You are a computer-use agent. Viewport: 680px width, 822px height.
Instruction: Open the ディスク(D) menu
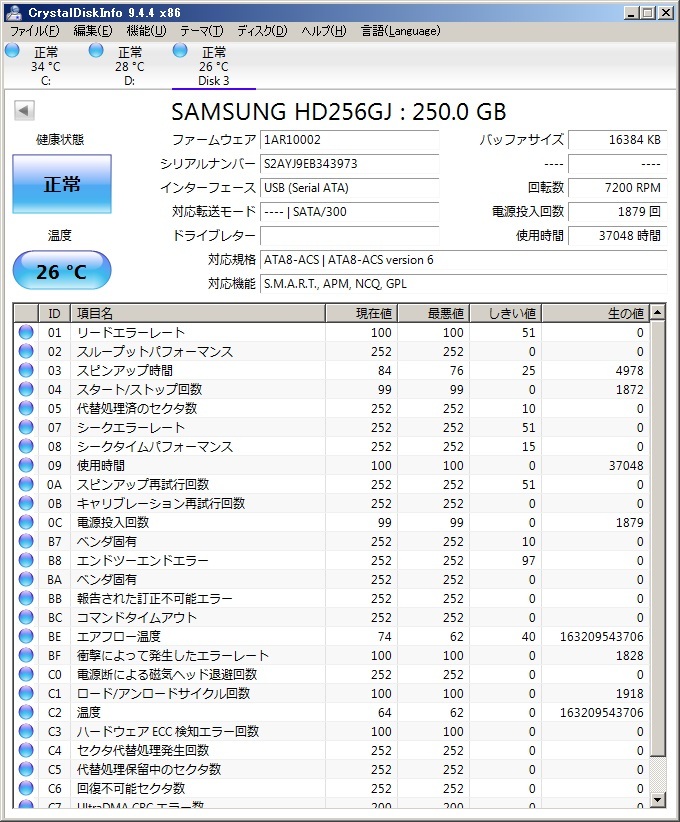coord(262,31)
